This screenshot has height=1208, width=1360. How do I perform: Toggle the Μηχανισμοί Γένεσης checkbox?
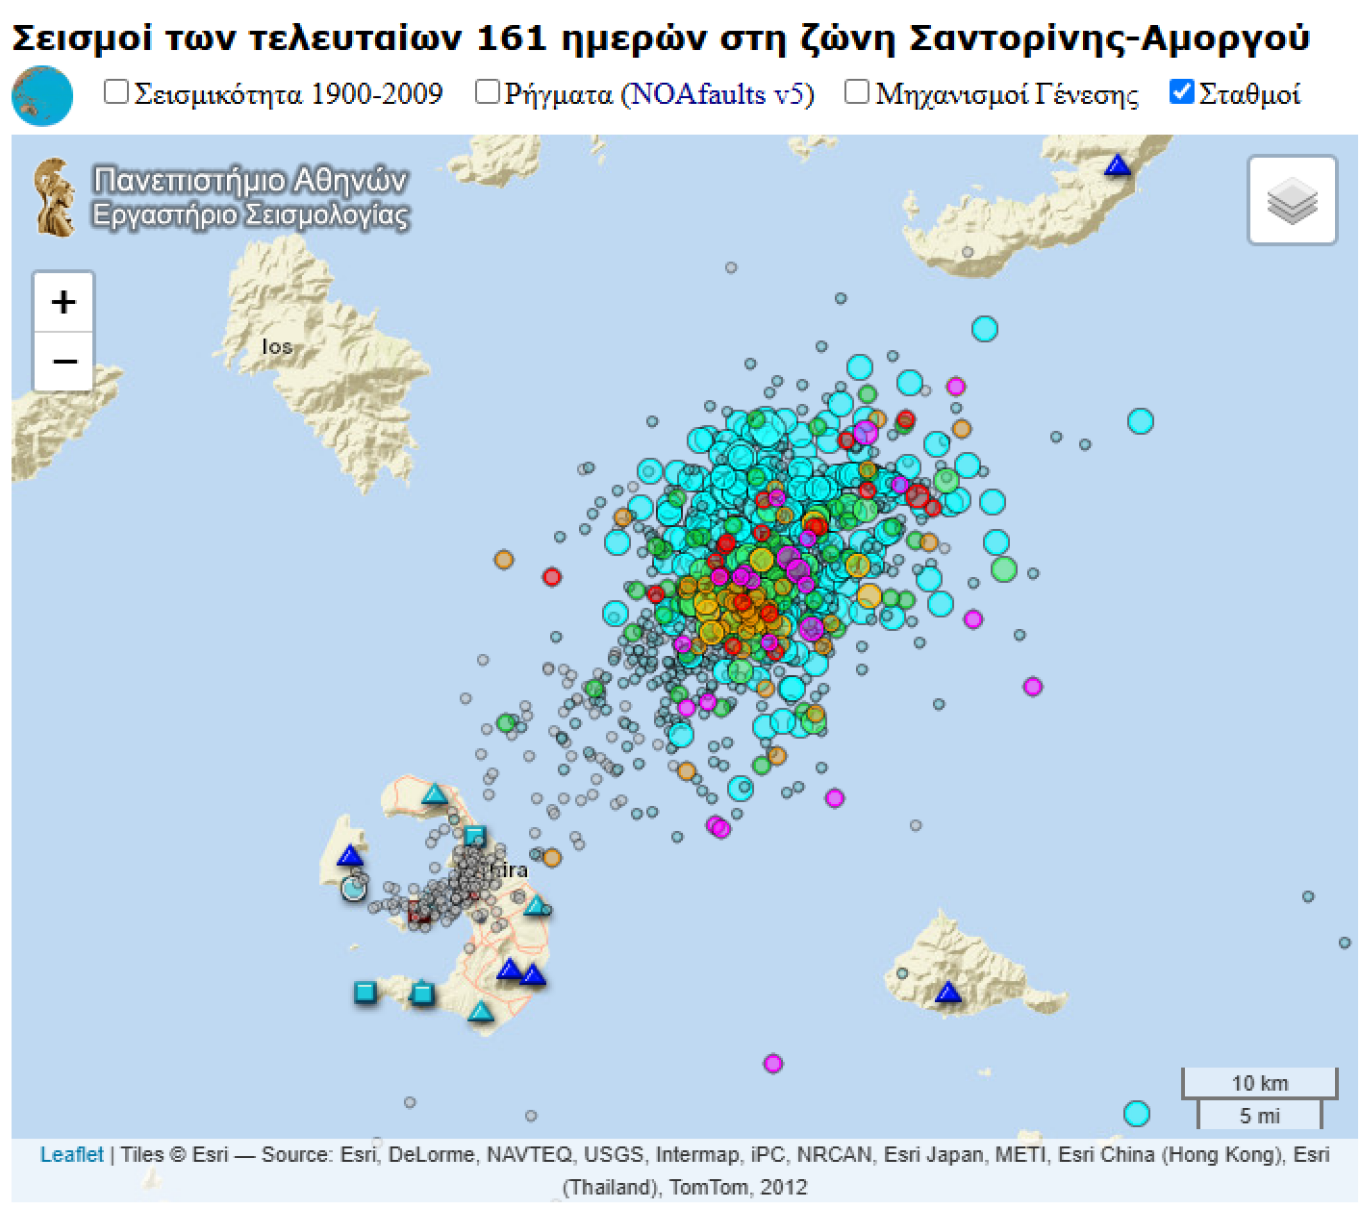(x=857, y=93)
